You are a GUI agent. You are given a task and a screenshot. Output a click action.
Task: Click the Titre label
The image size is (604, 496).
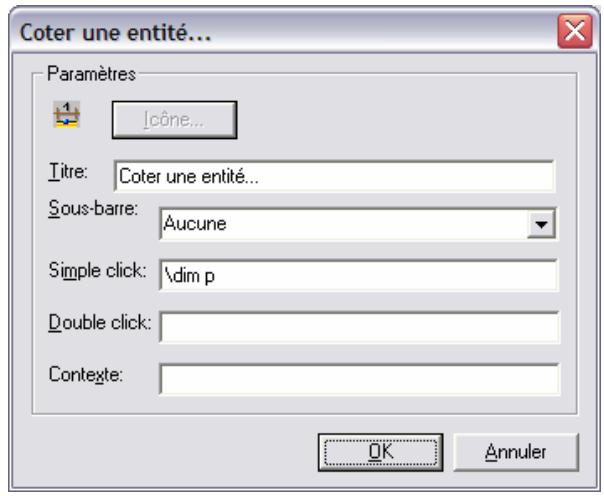(68, 172)
